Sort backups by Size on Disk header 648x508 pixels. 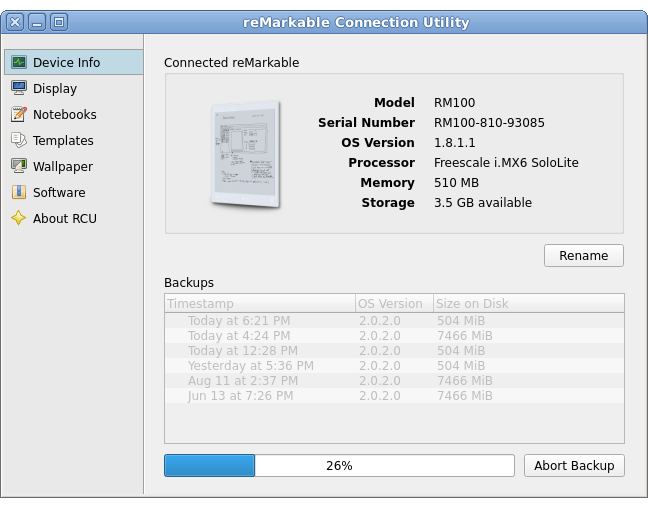point(529,303)
